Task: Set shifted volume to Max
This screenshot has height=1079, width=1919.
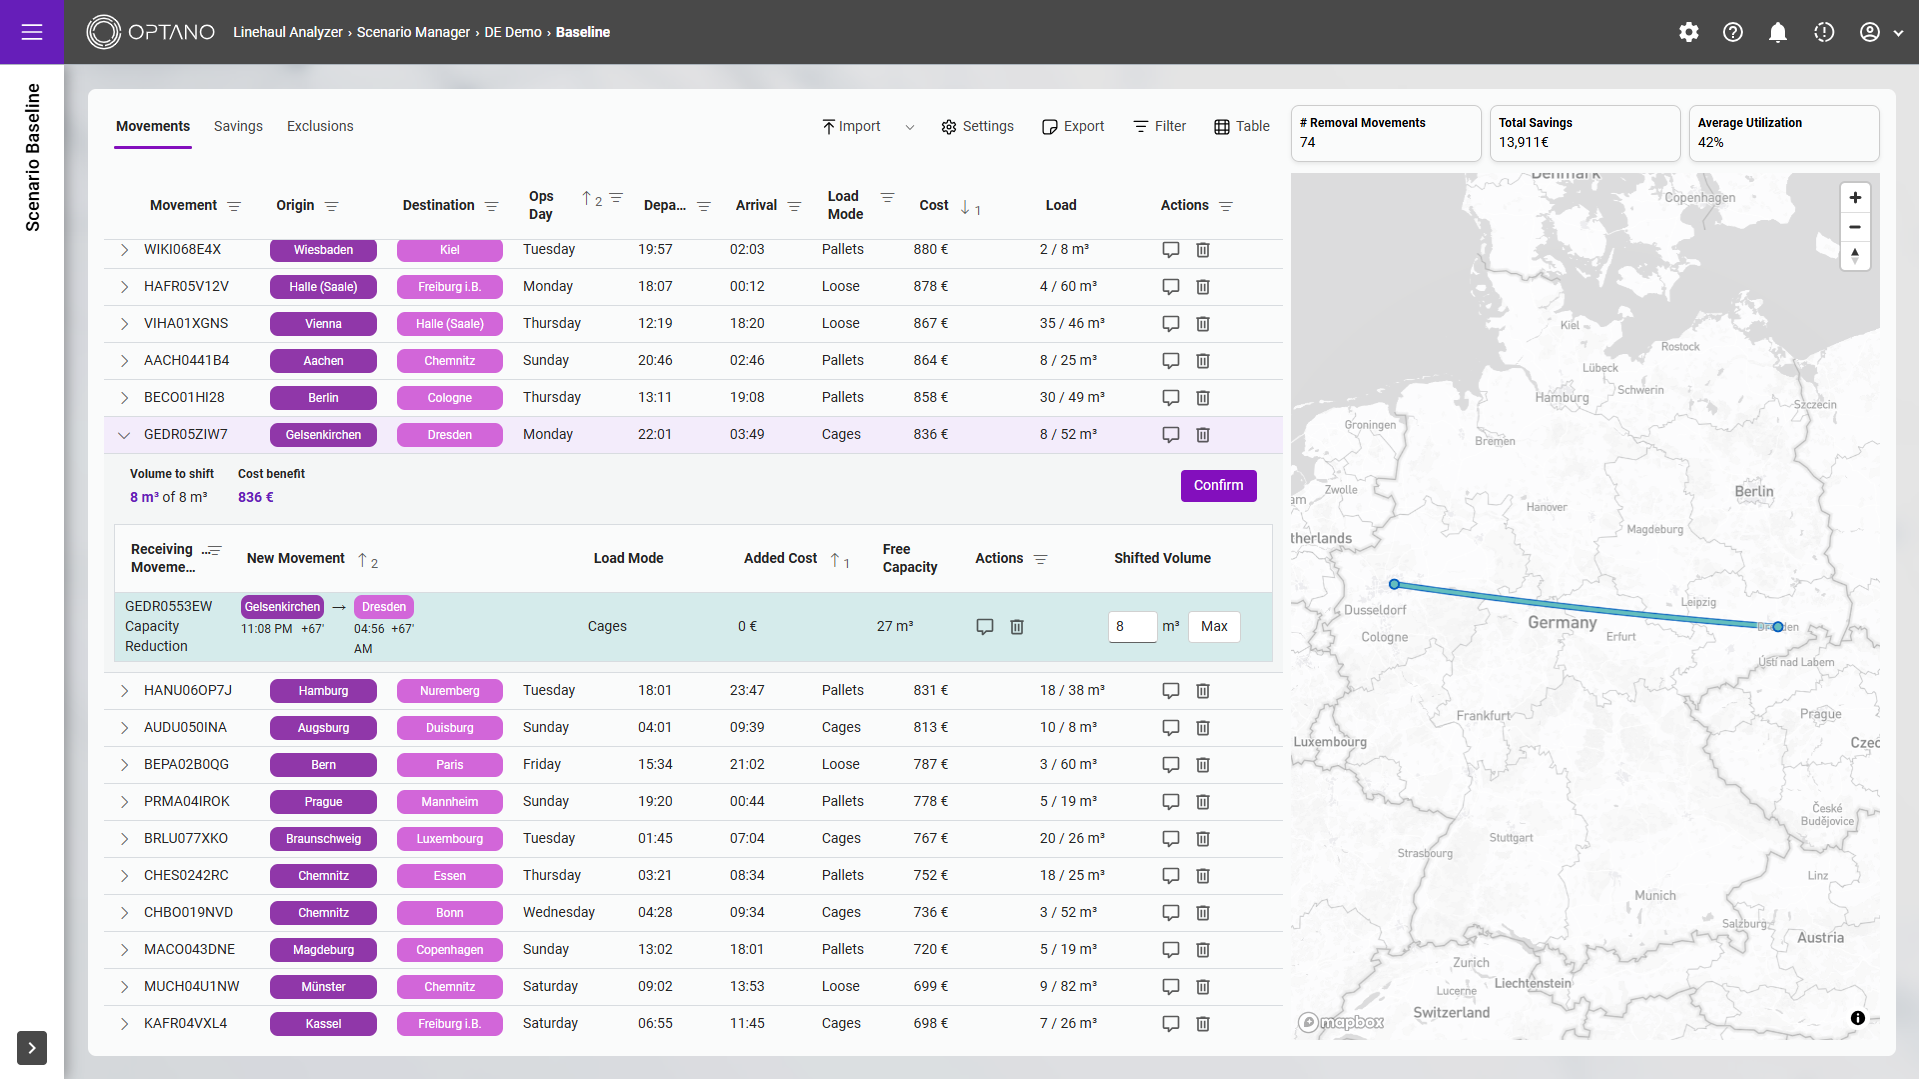Action: pyautogui.click(x=1214, y=627)
